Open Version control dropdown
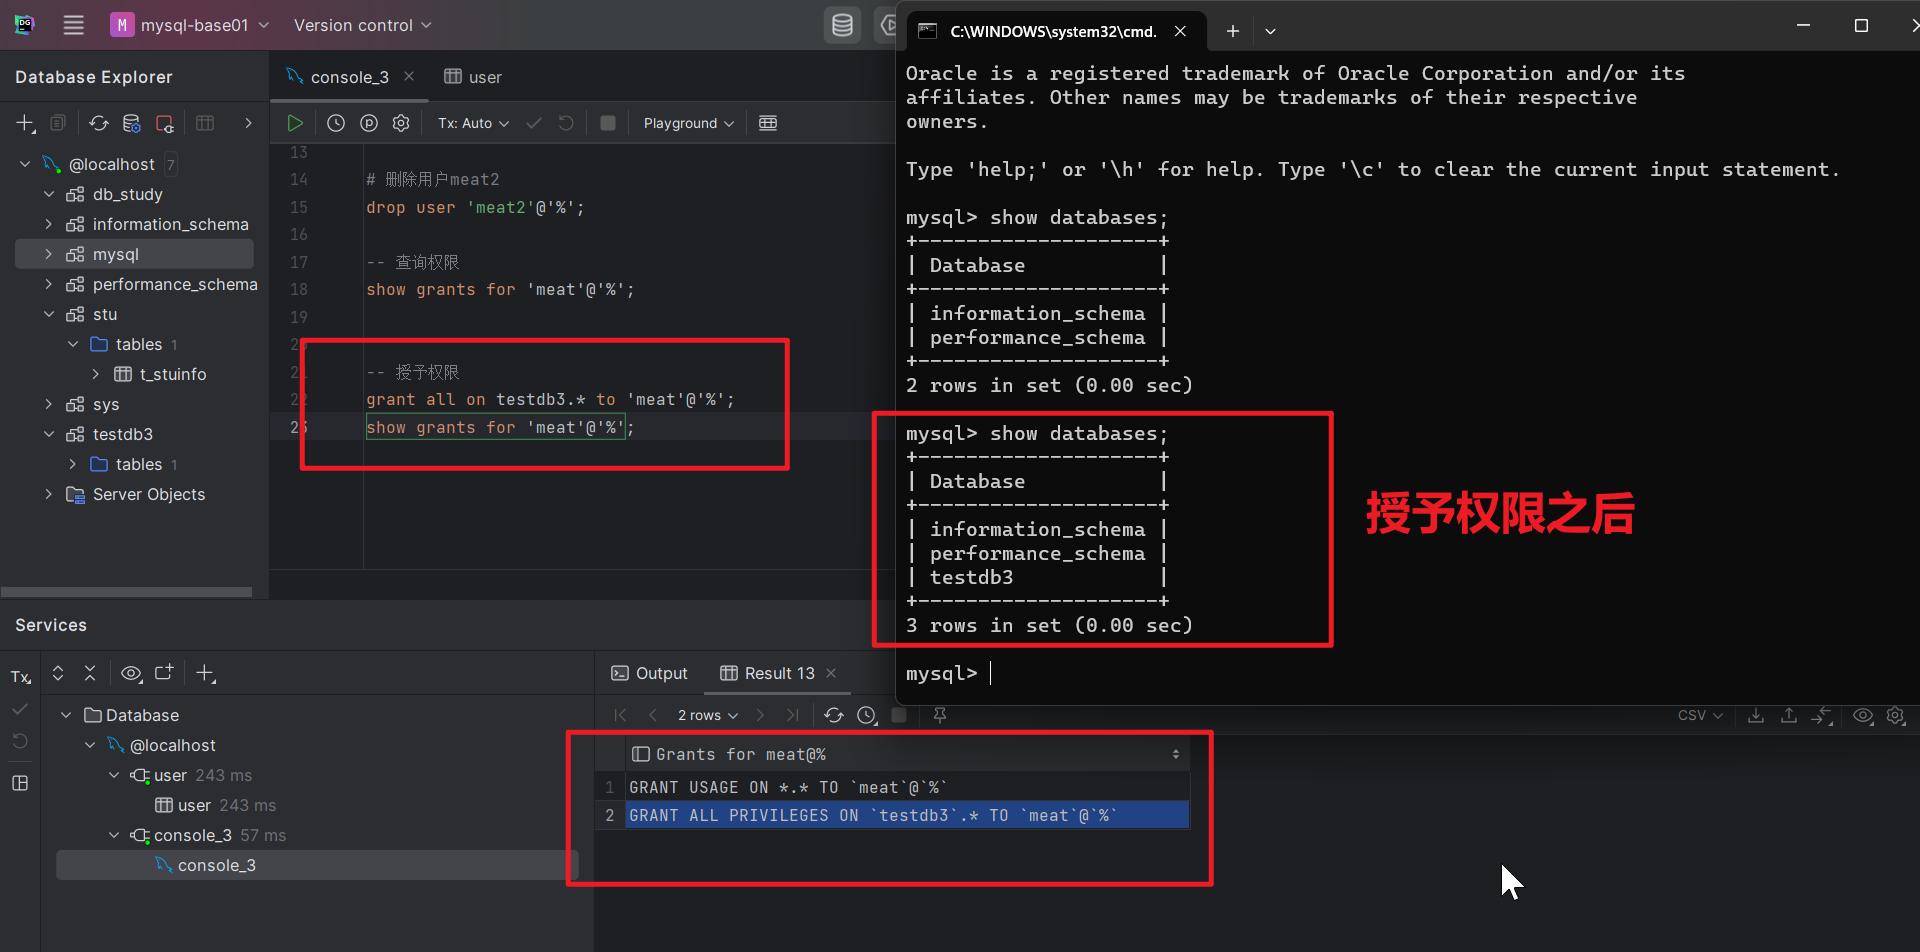Screen dimensions: 1920x952 (362, 25)
